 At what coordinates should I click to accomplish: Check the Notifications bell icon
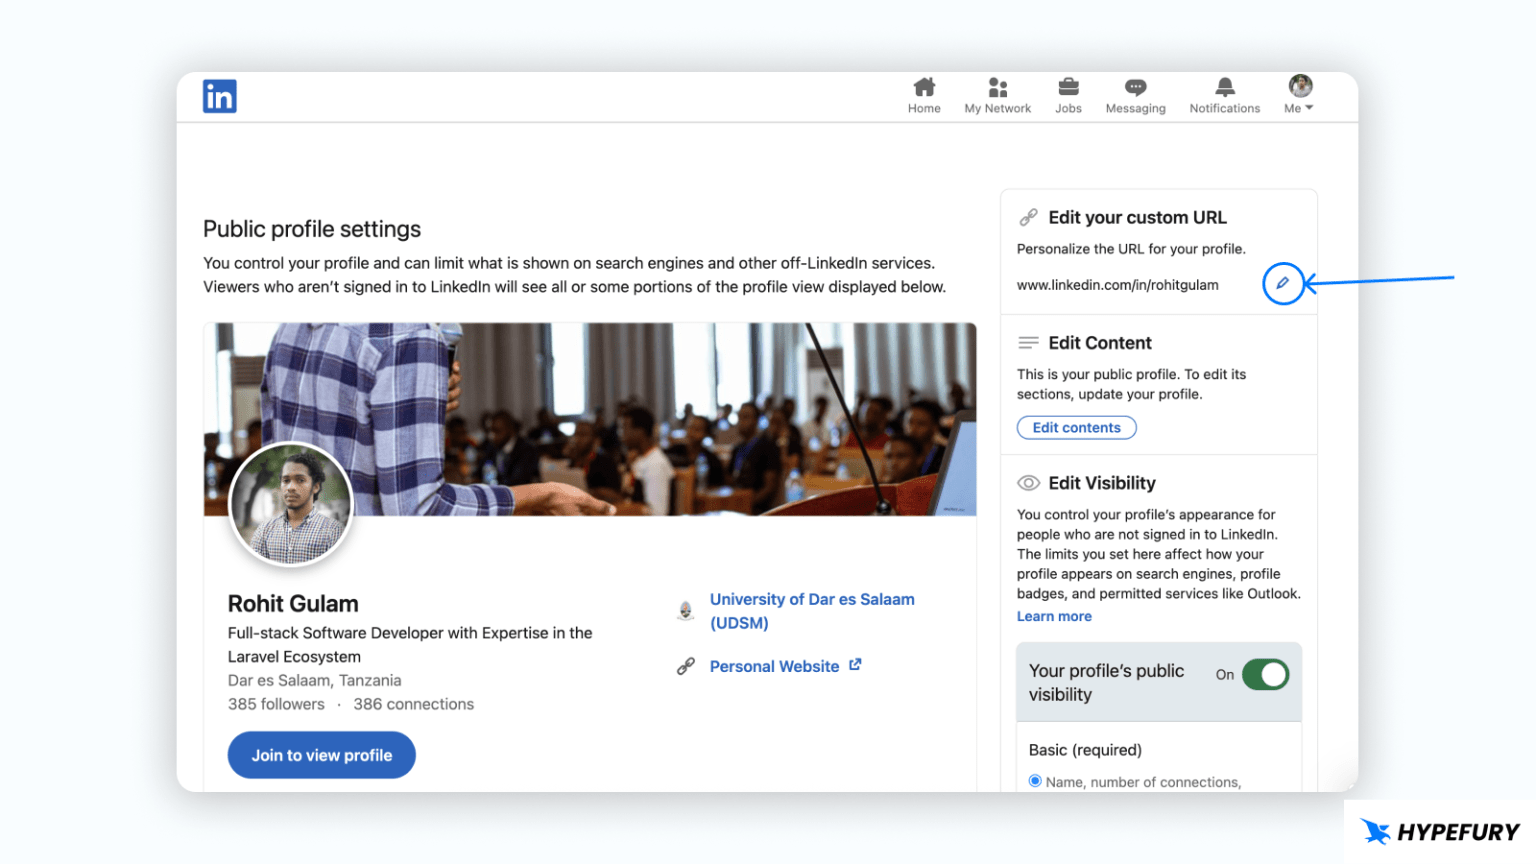1224,88
